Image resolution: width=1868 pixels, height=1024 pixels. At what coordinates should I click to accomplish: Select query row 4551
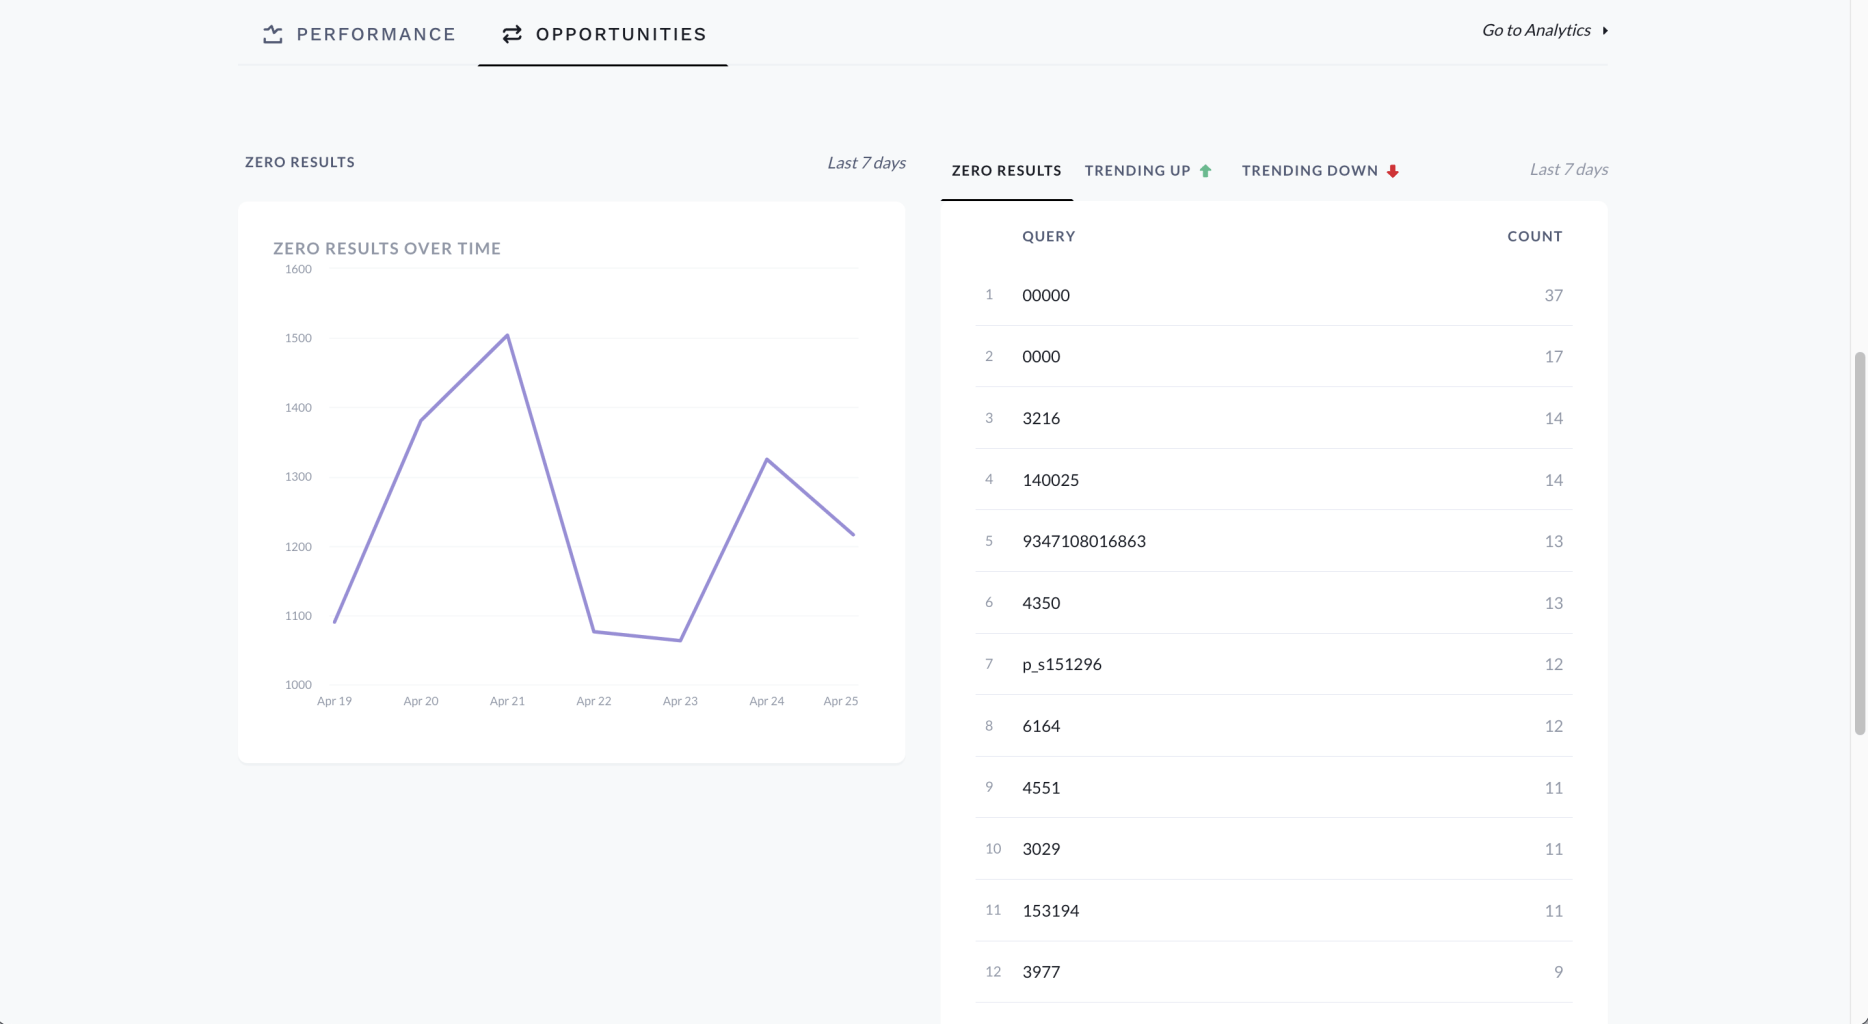pyautogui.click(x=1273, y=788)
